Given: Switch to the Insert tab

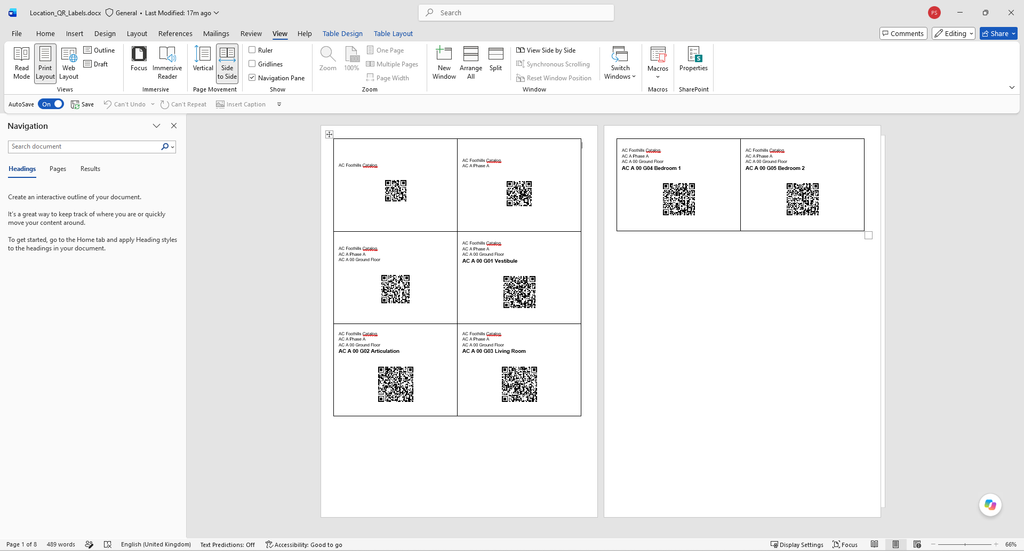Looking at the screenshot, I should (x=74, y=33).
